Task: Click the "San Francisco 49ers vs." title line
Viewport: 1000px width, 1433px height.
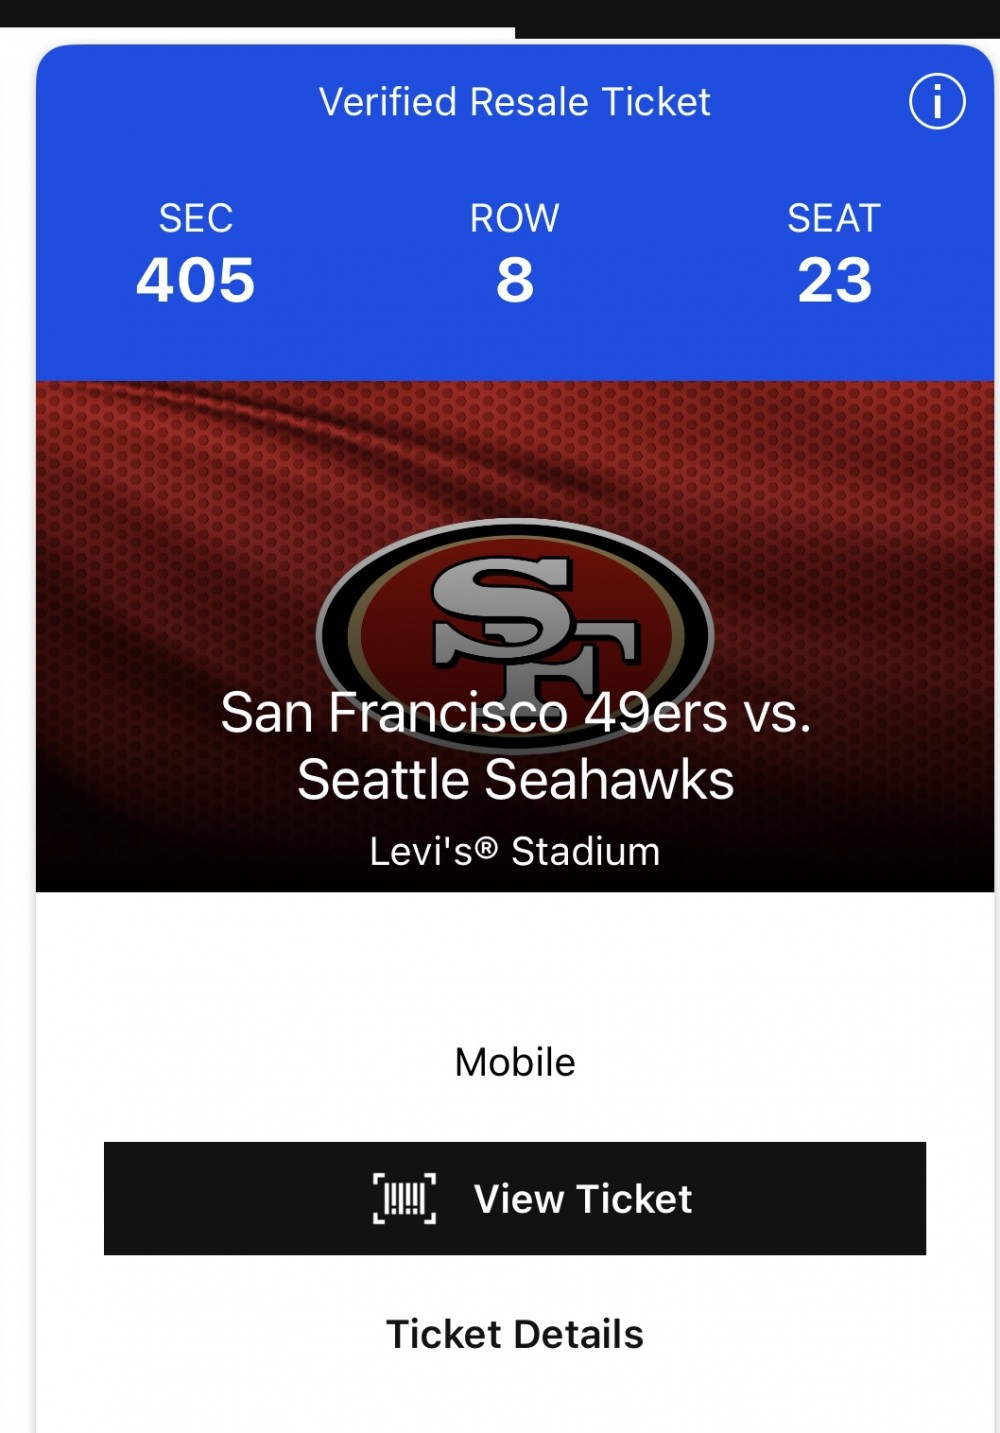Action: [515, 713]
